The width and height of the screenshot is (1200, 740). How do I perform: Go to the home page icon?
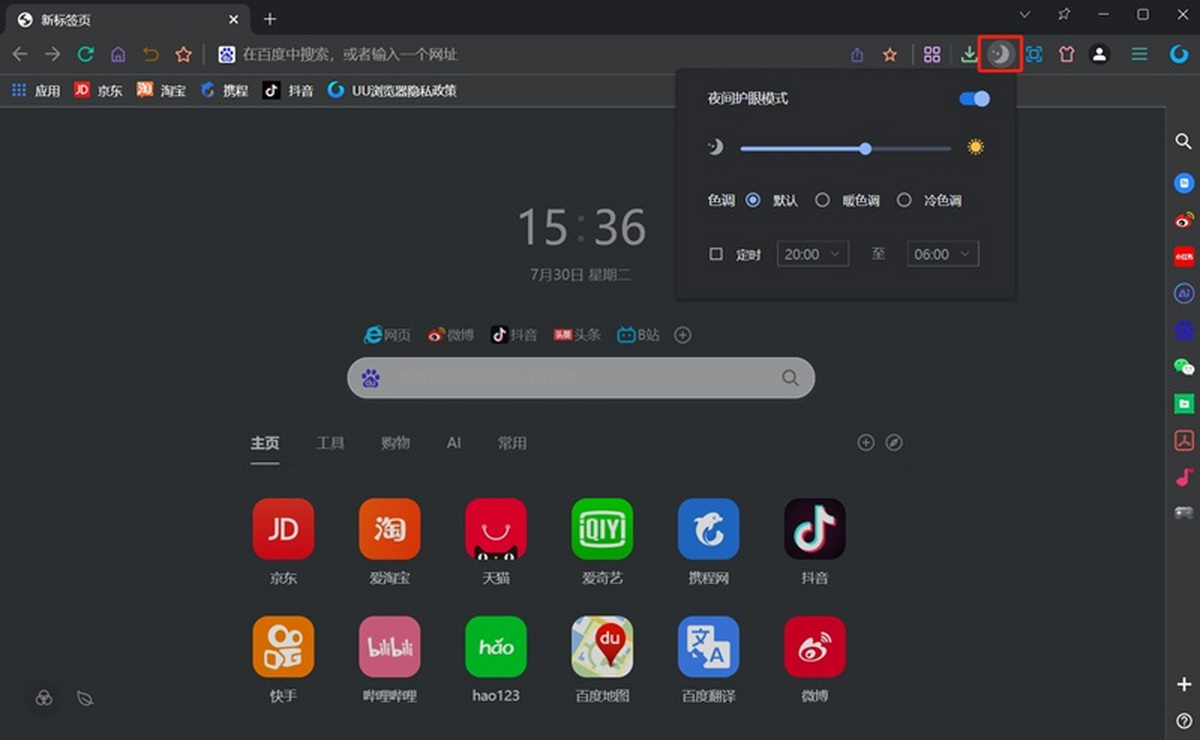pyautogui.click(x=118, y=54)
